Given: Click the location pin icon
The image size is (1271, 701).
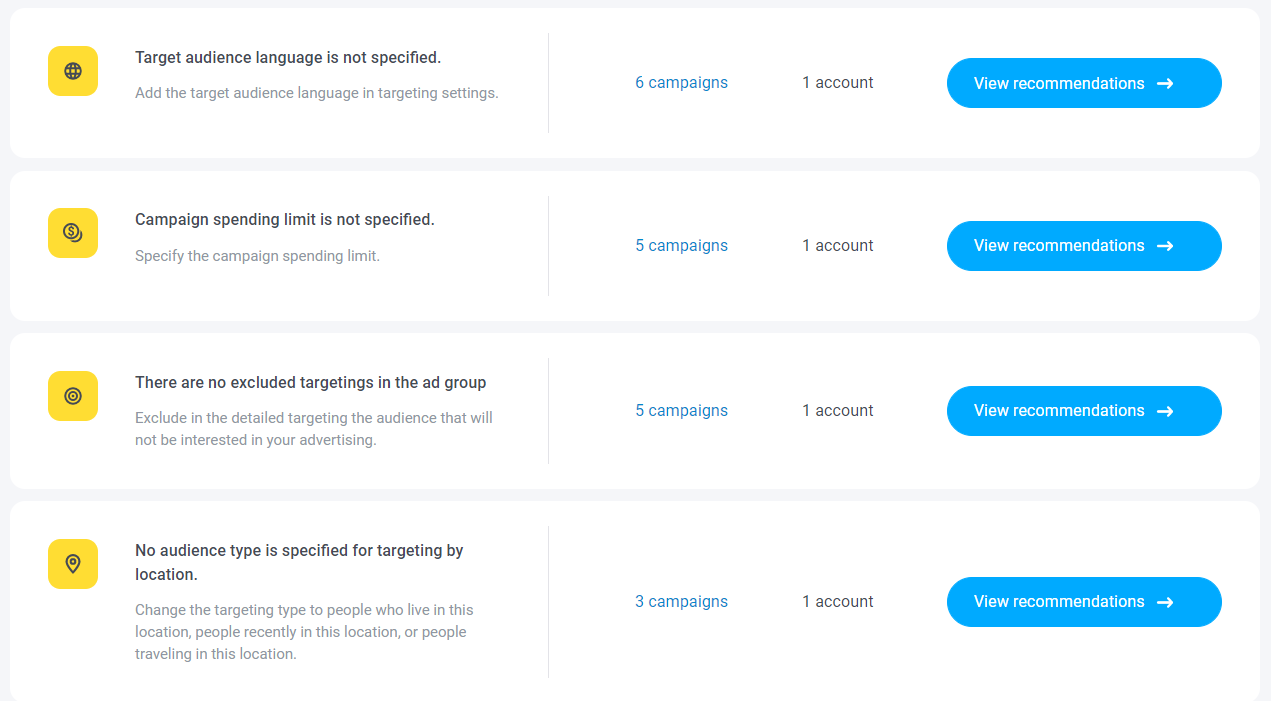Looking at the screenshot, I should coord(73,564).
